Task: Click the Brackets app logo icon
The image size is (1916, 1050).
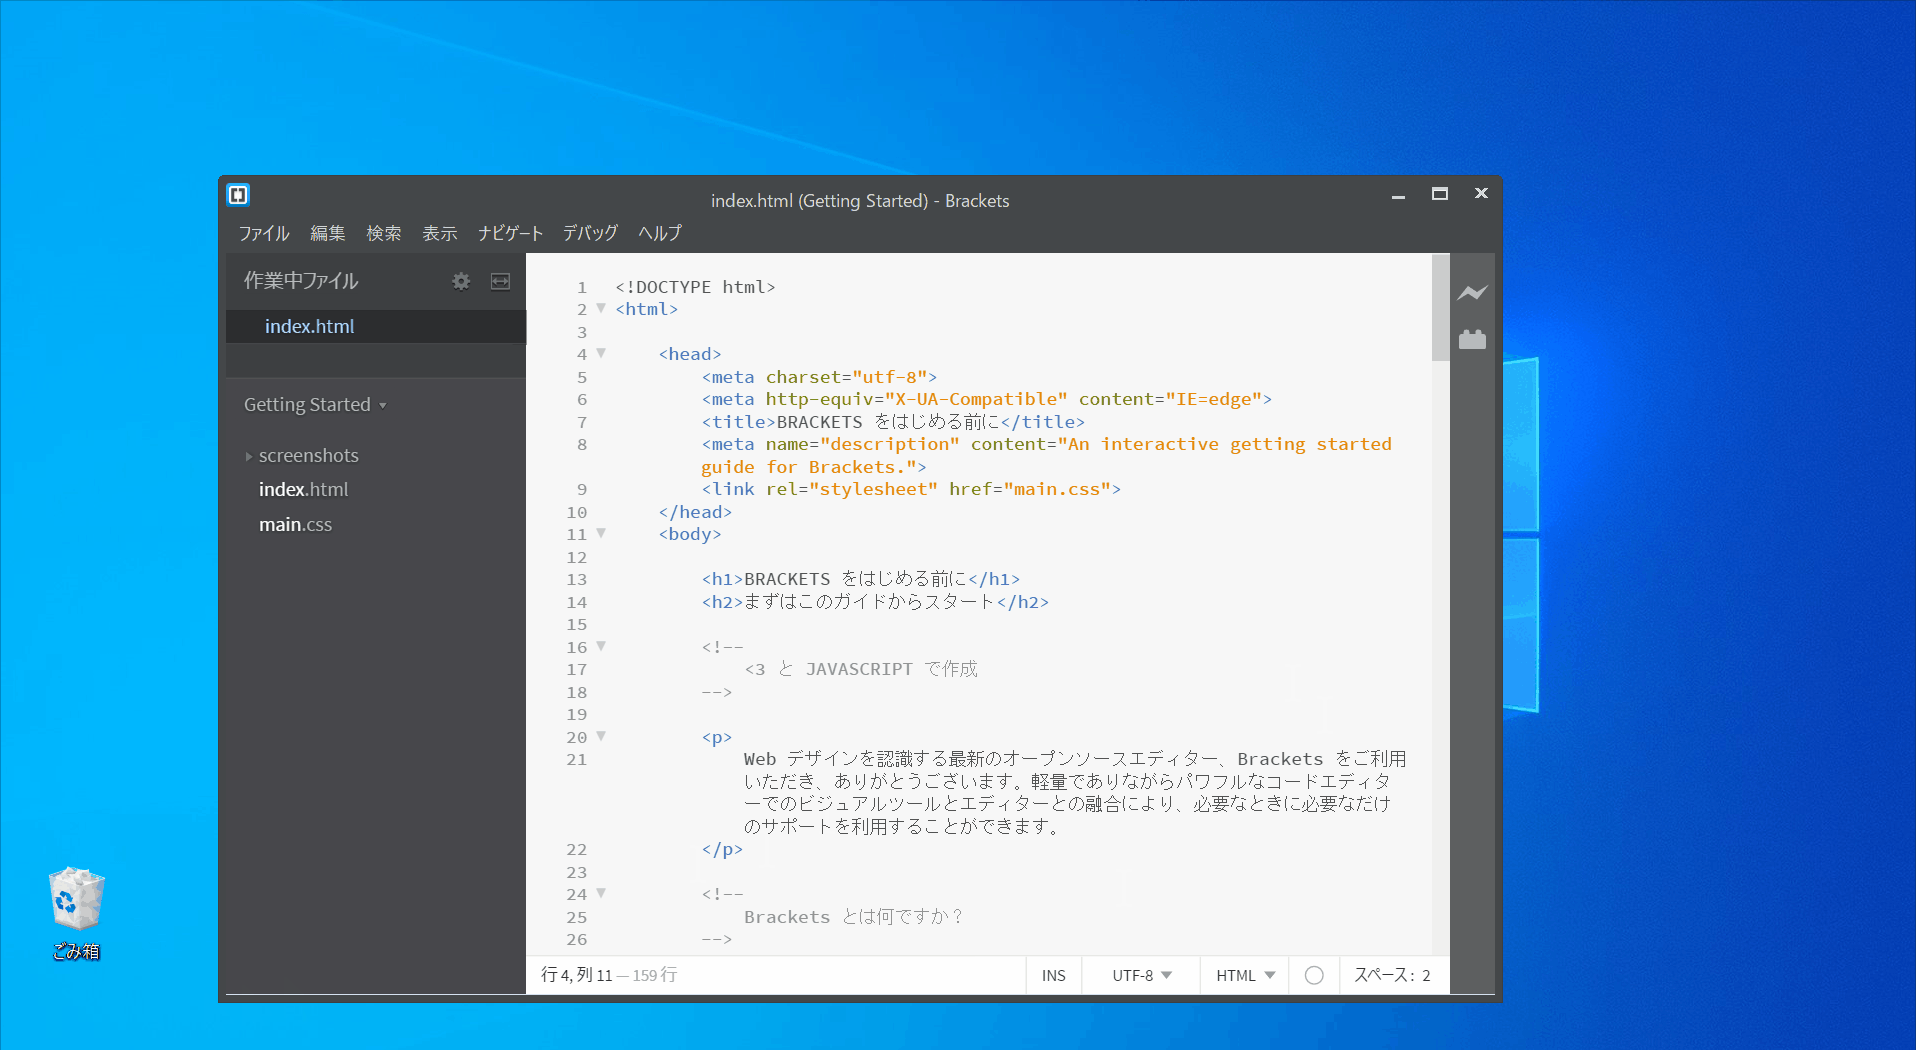Action: coord(238,195)
